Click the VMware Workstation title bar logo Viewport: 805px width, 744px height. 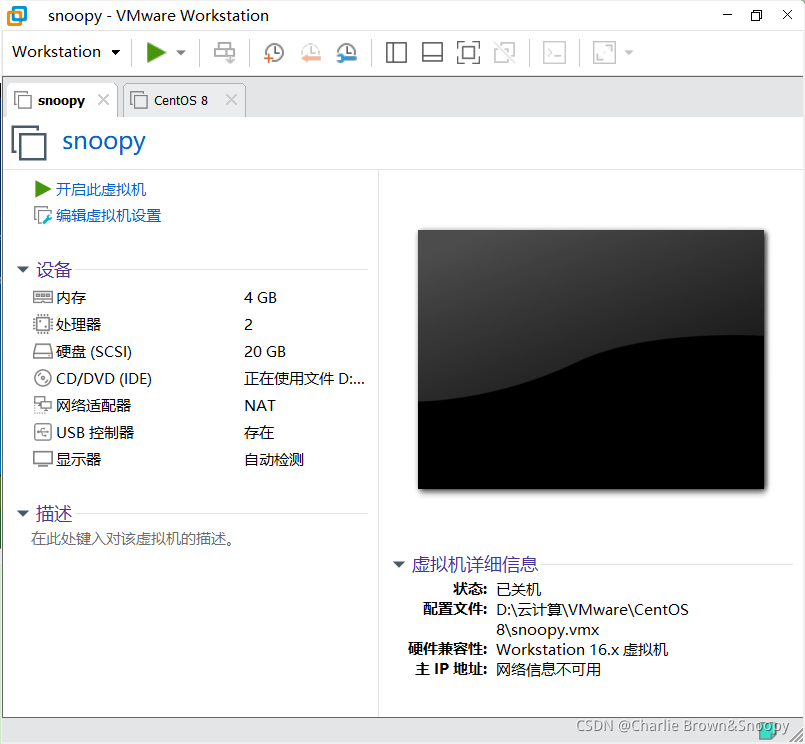click(x=17, y=15)
